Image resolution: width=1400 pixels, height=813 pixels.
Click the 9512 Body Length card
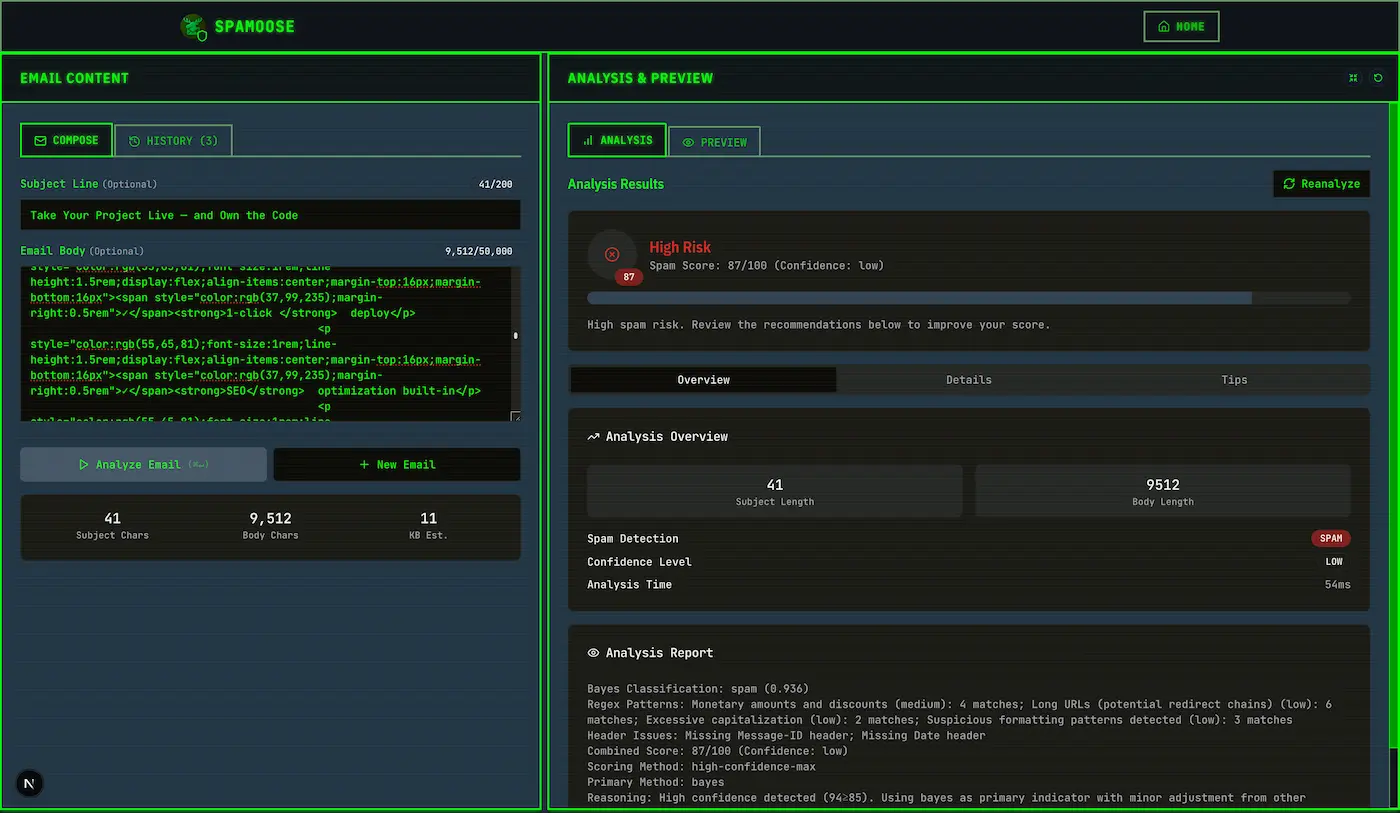click(x=1163, y=491)
